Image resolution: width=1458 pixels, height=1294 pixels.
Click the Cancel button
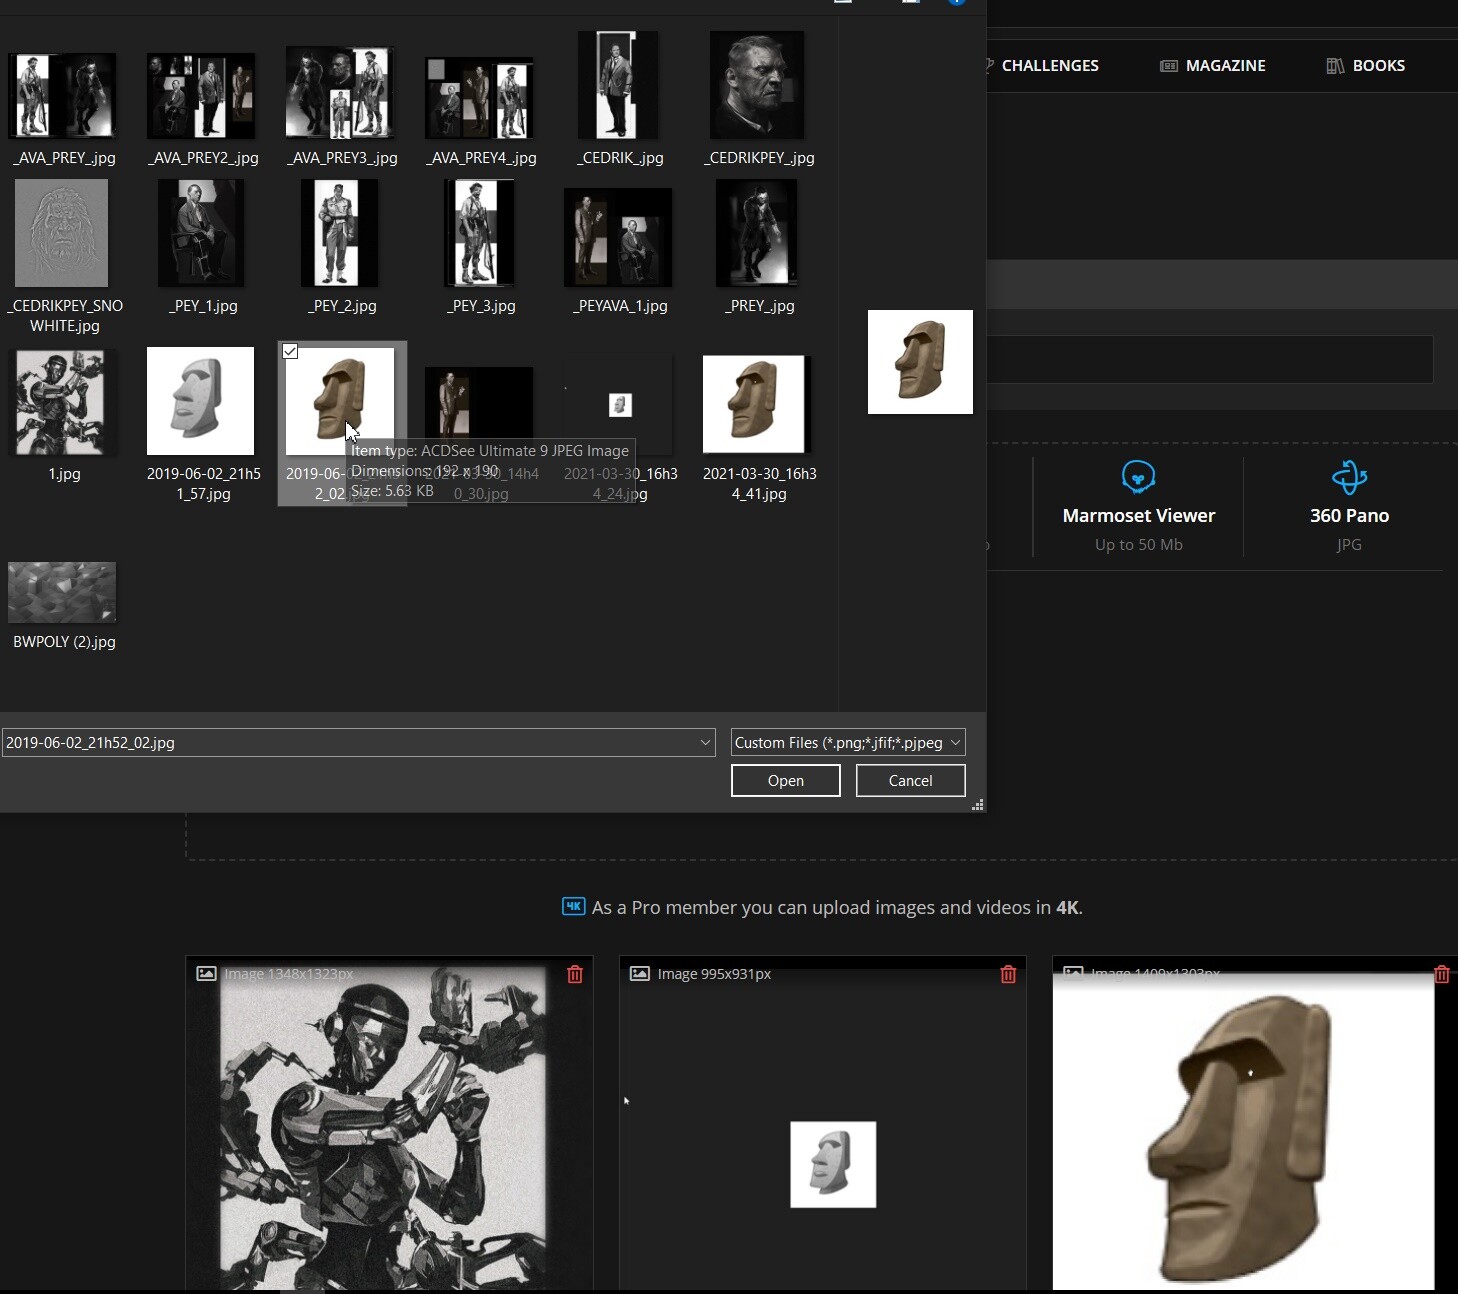[x=911, y=781]
